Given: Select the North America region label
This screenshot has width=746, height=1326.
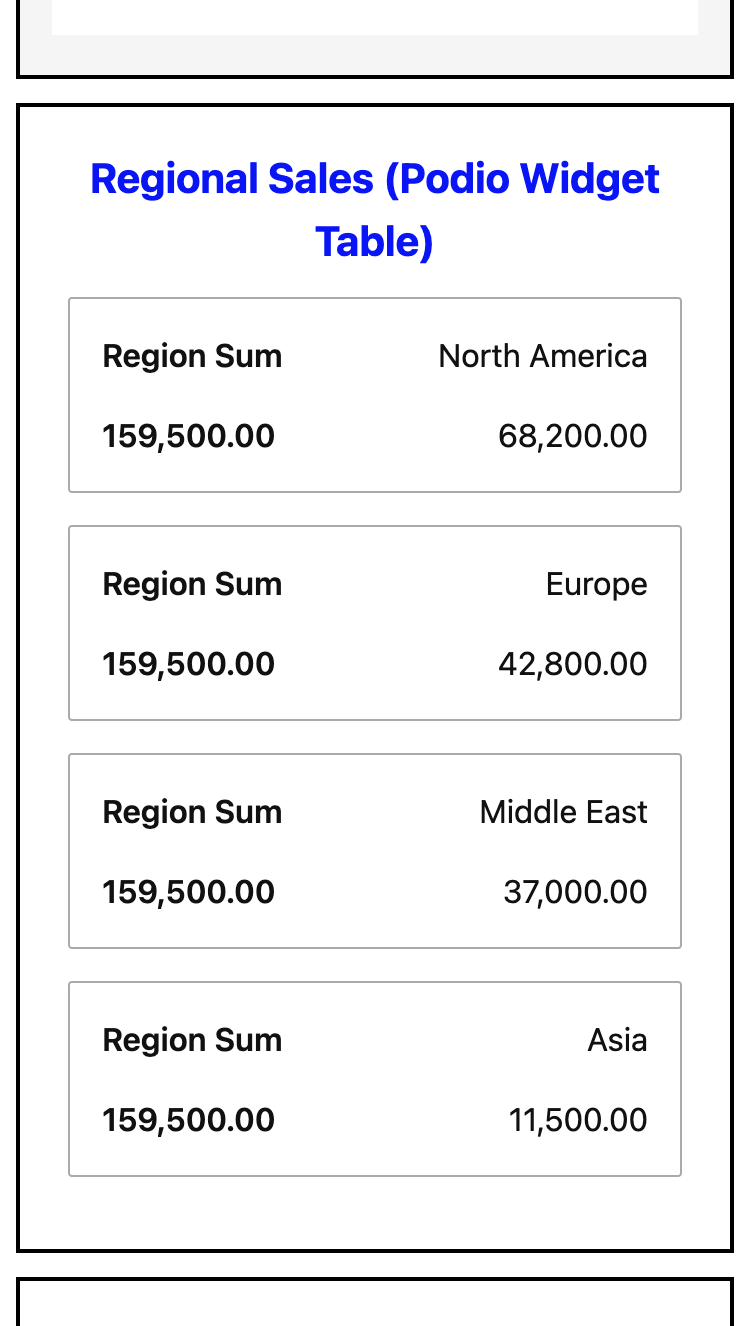Looking at the screenshot, I should tap(542, 356).
